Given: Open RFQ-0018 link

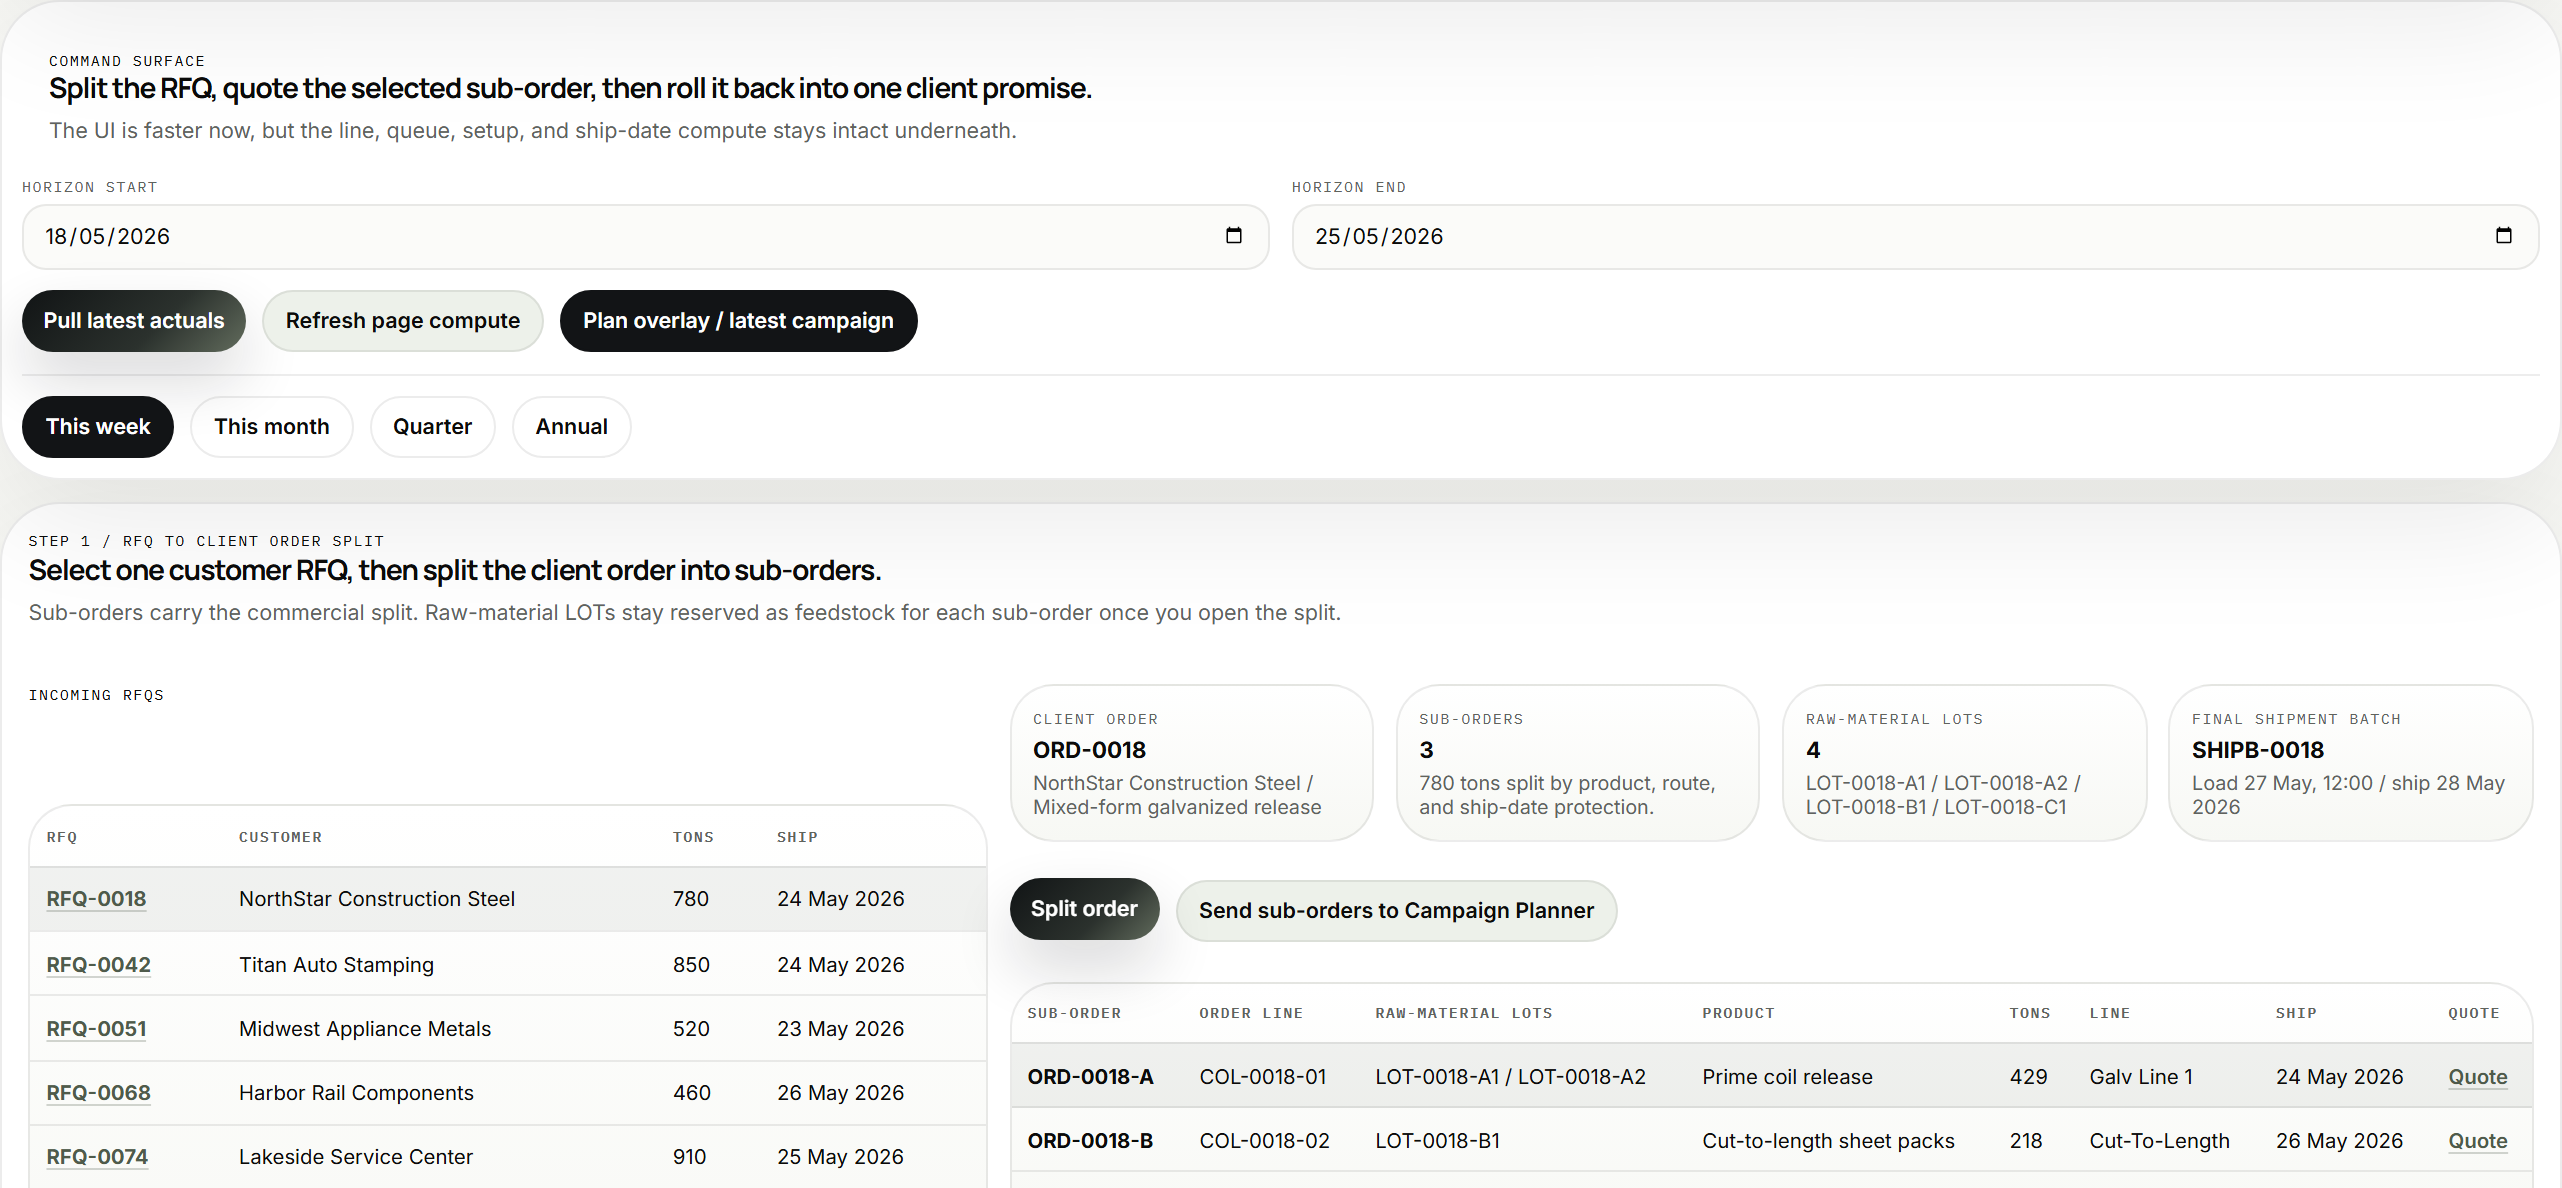Looking at the screenshot, I should (x=96, y=899).
